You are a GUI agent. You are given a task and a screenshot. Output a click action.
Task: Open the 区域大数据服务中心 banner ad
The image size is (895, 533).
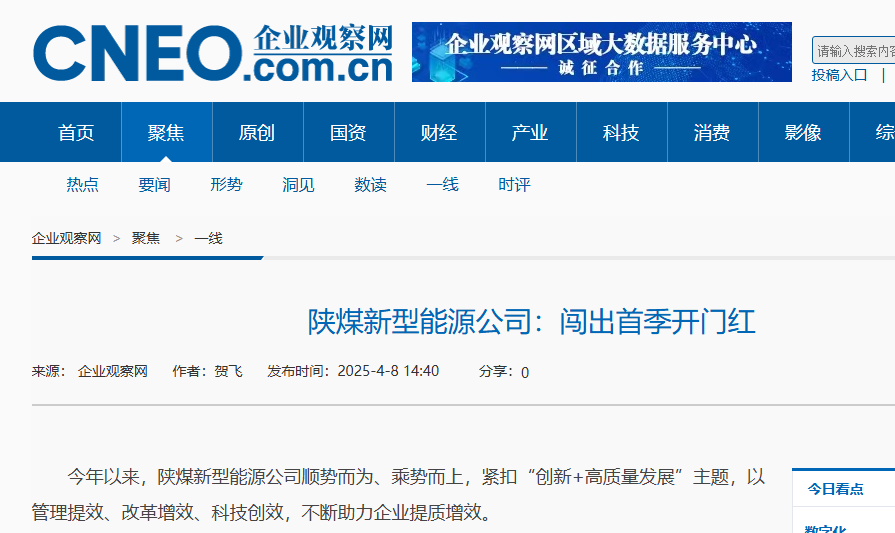click(601, 52)
